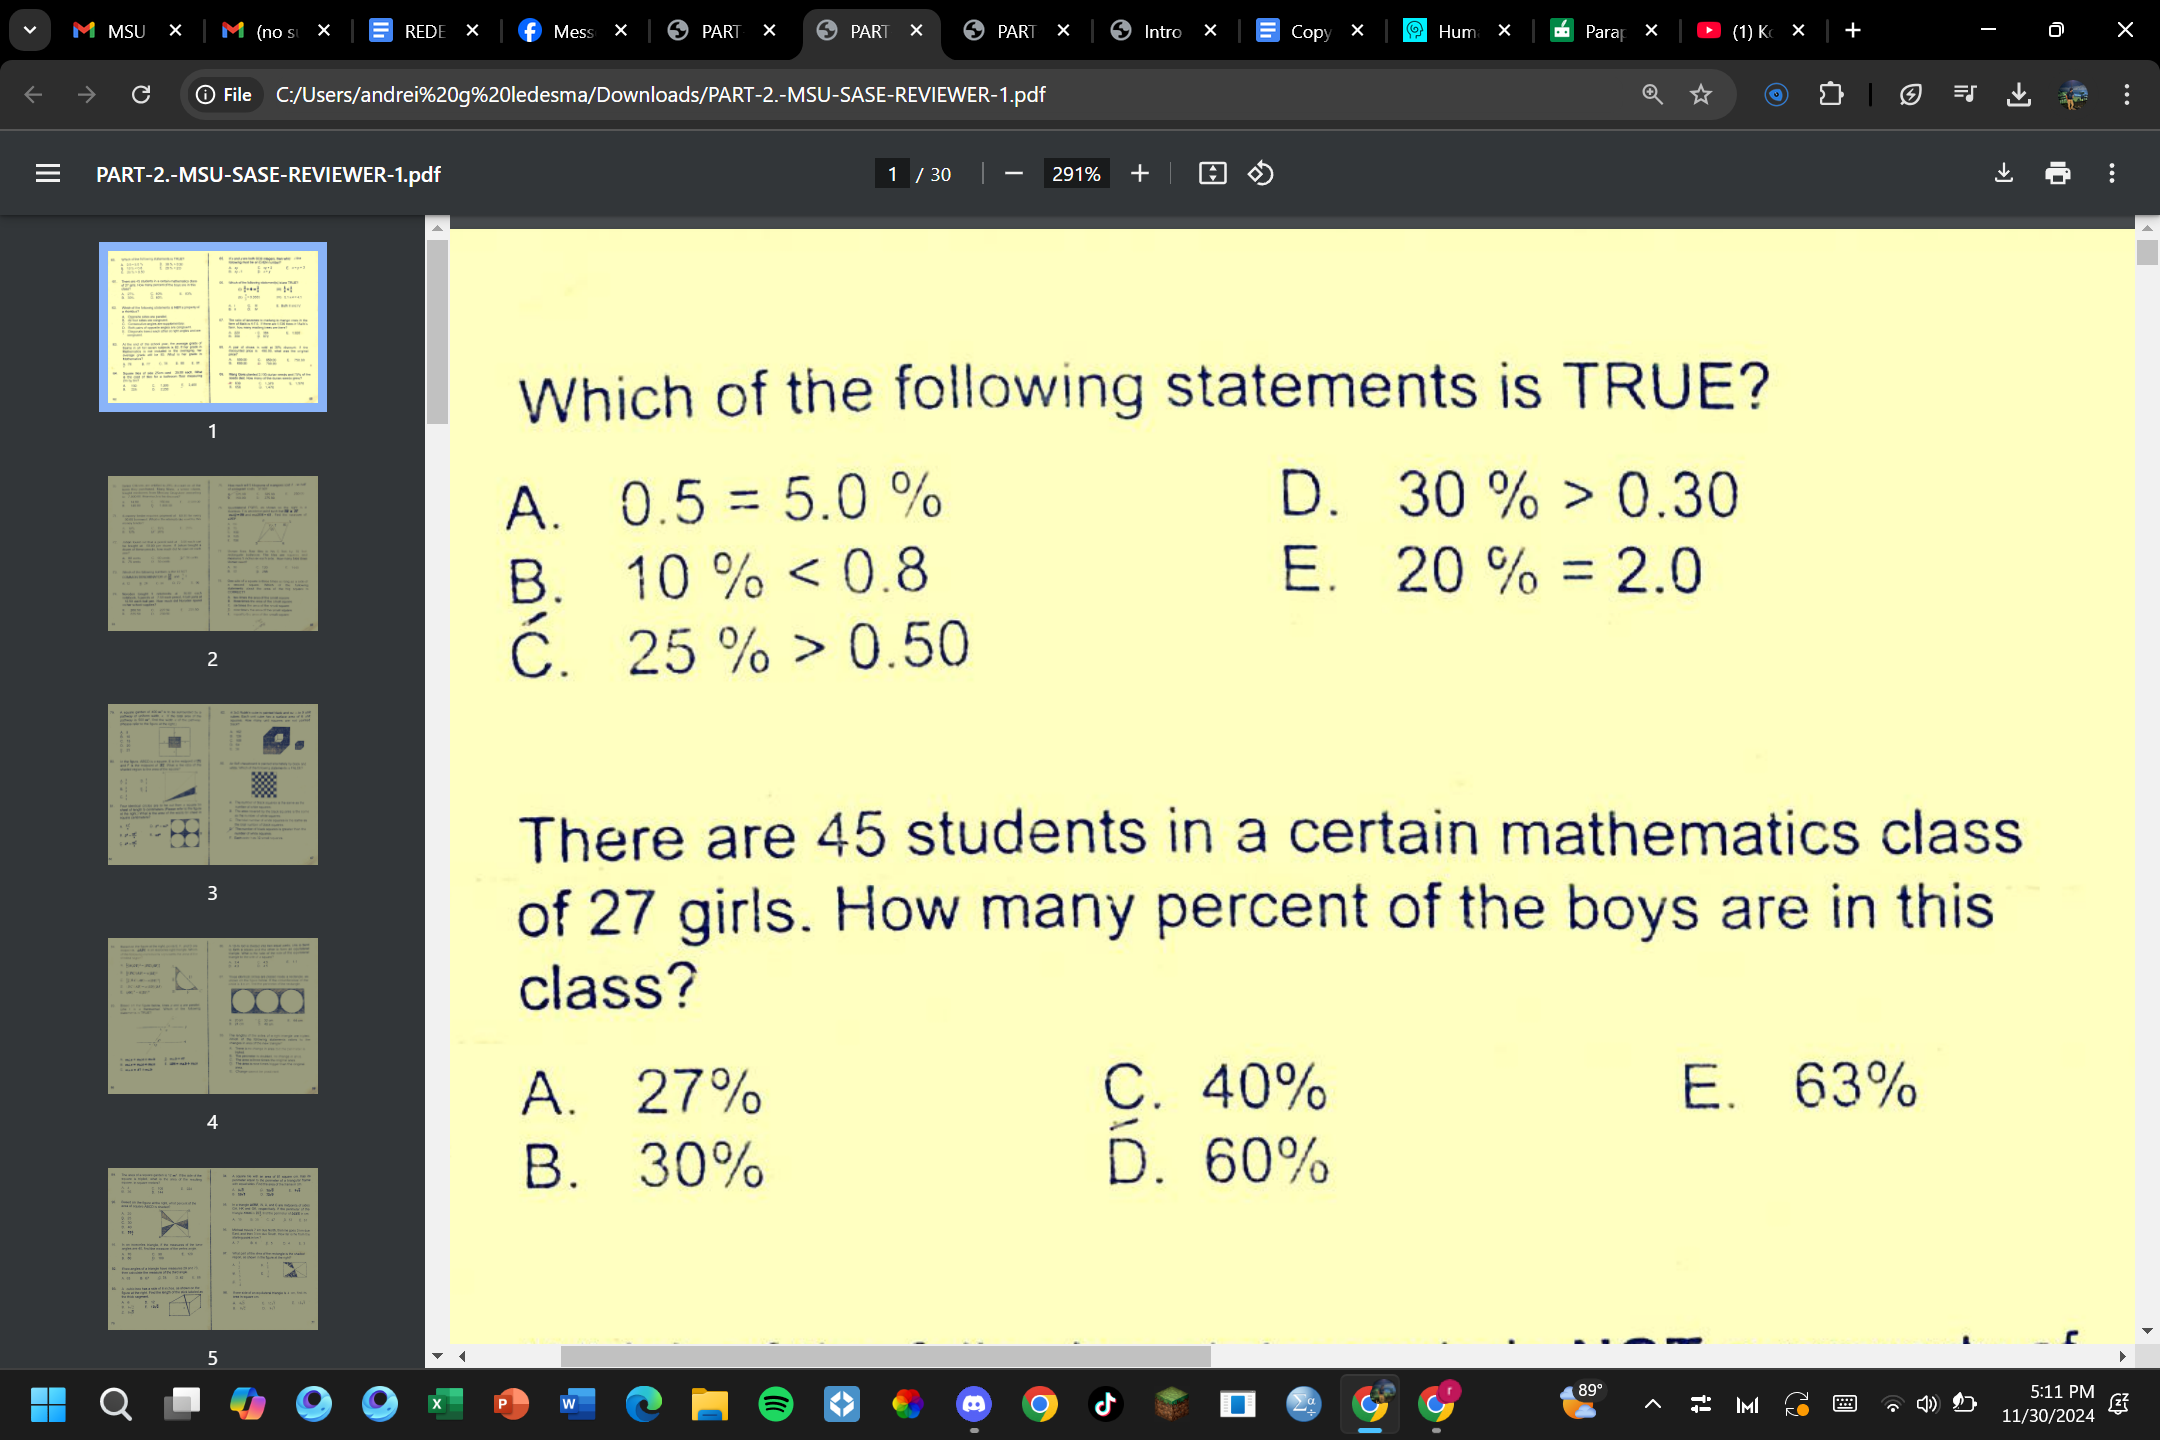
Task: Select page 5 thumbnail
Action: 213,1249
